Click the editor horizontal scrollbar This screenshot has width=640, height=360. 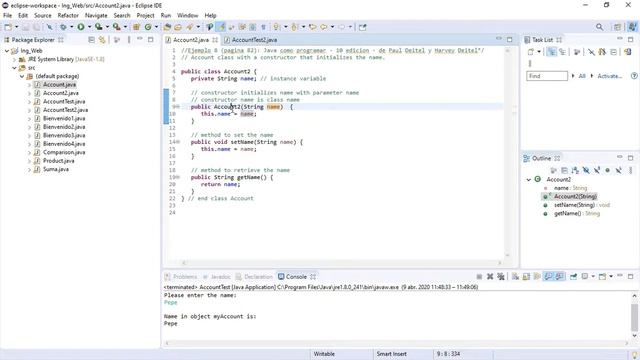(x=341, y=263)
